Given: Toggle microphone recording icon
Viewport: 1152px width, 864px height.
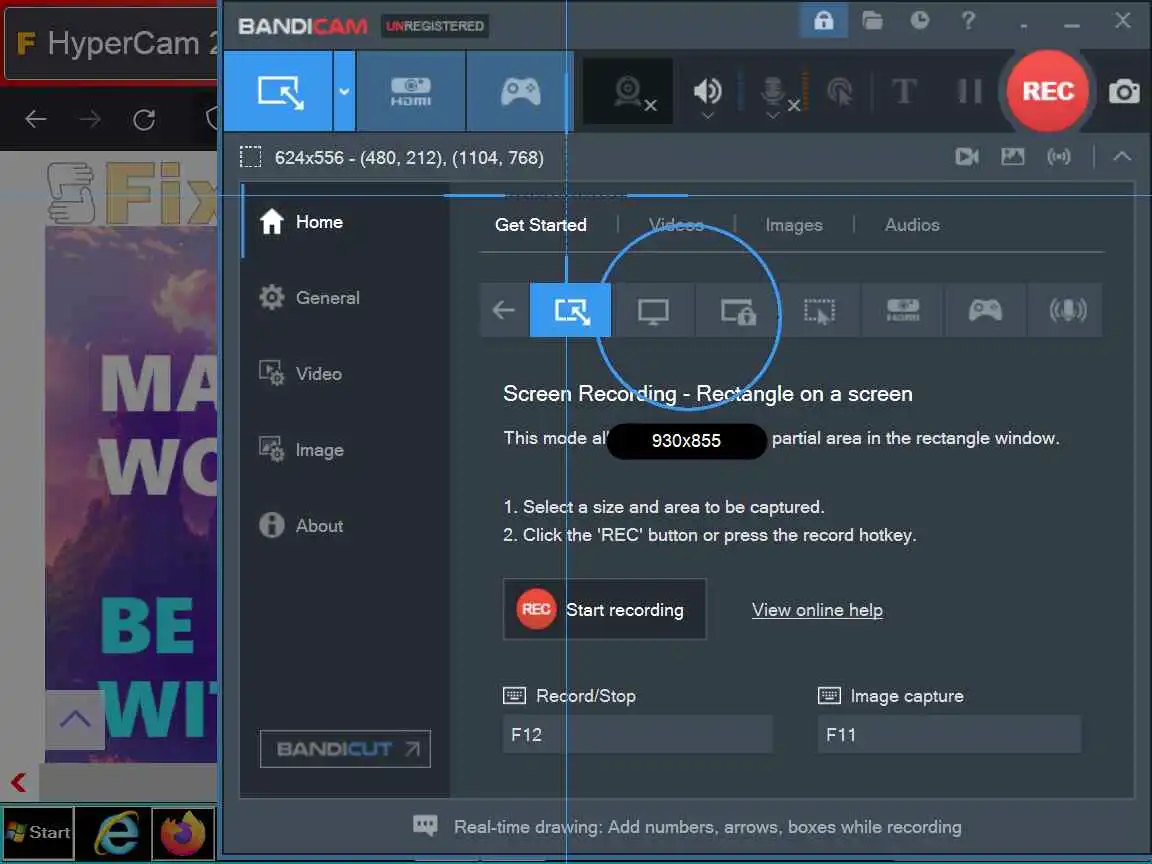Looking at the screenshot, I should (773, 93).
